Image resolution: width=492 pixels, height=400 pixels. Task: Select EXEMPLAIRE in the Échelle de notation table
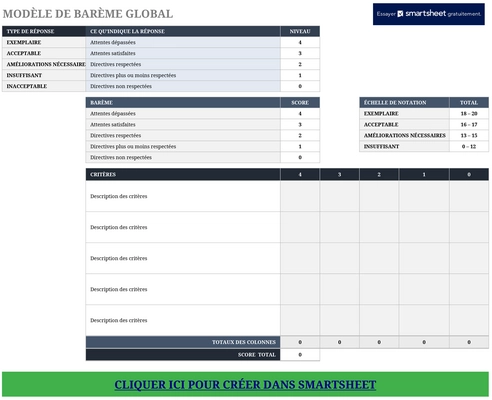pyautogui.click(x=404, y=114)
